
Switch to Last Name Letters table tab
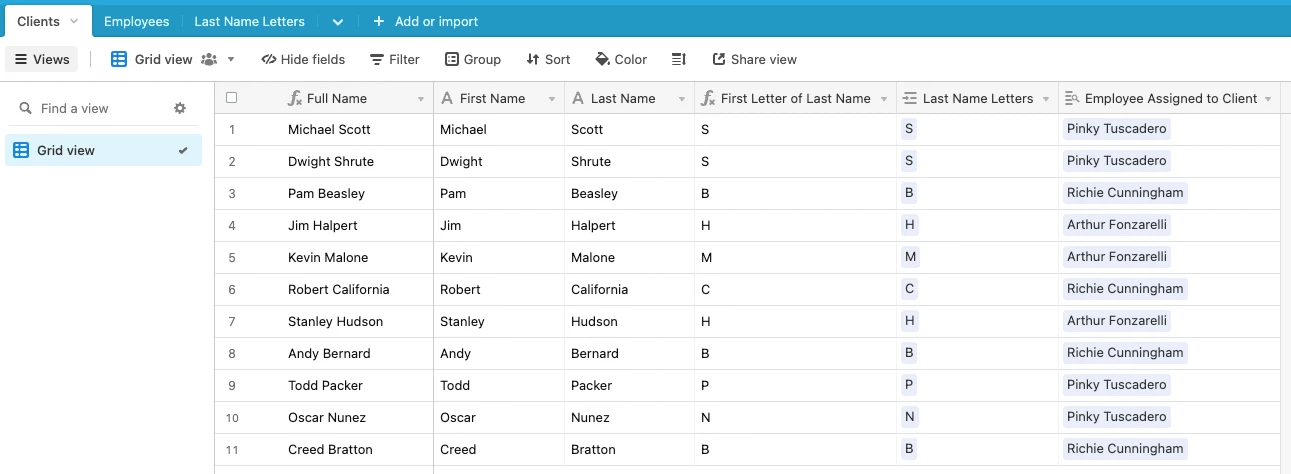(249, 21)
